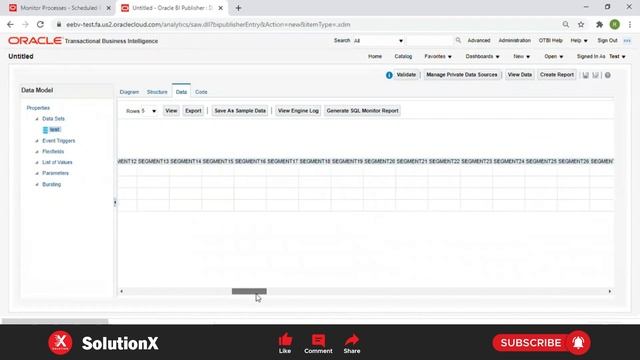The image size is (640, 360).
Task: Click the data grid horizontal scrollbar thumb
Action: [249, 291]
